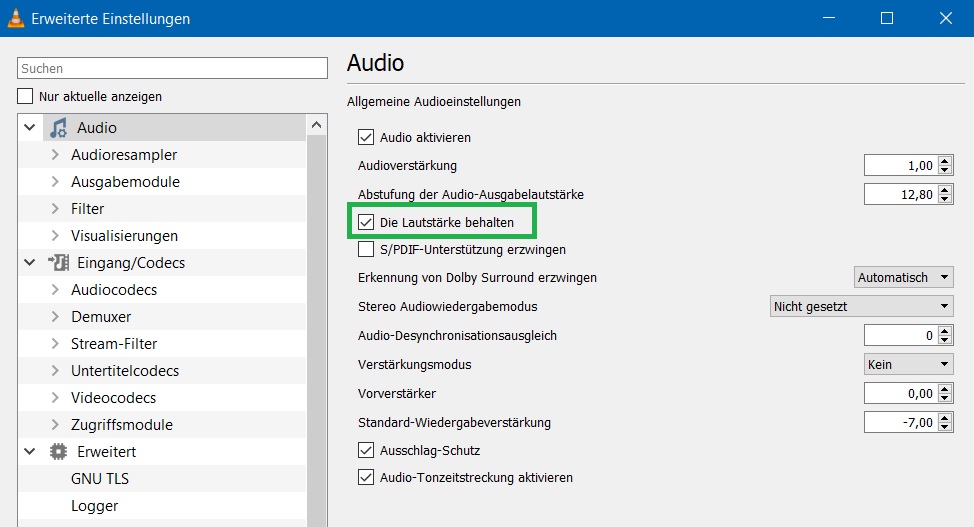
Task: Select Untertitelcodecs in the tree
Action: coord(125,371)
